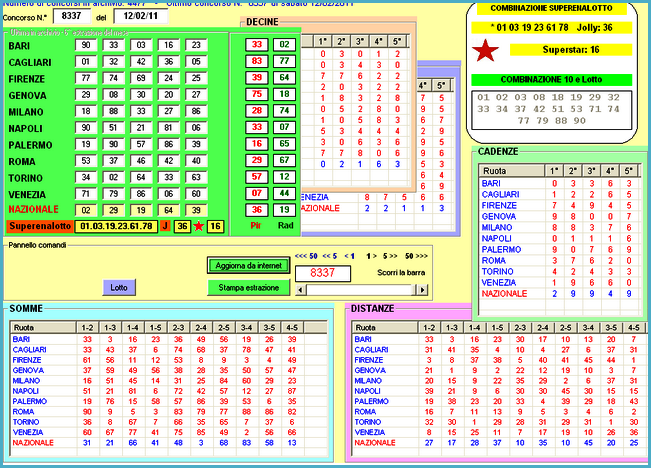Click DECINE table 1° column header

click(323, 42)
